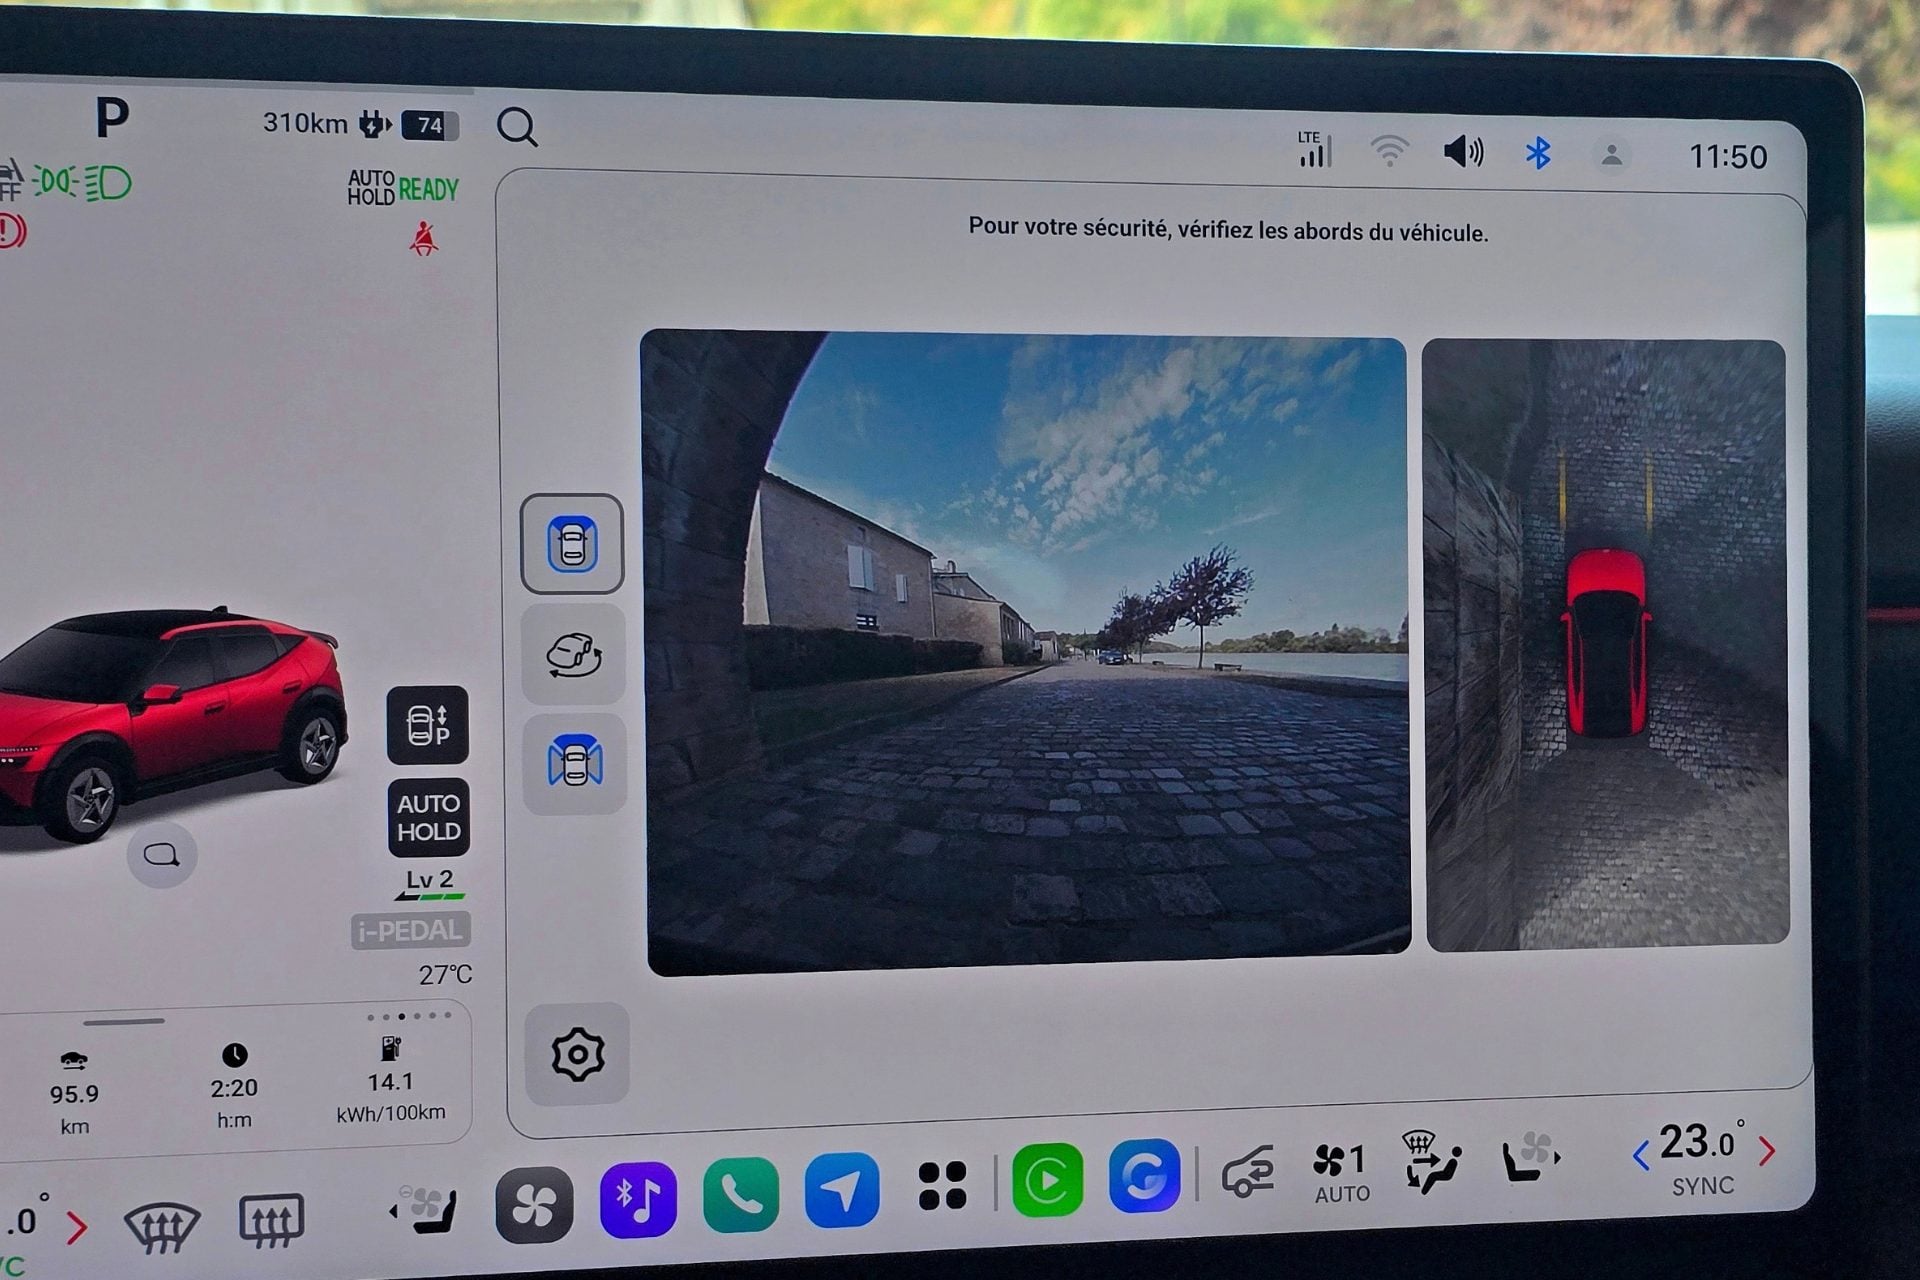Open the user profile icon
1920x1280 pixels.
pyautogui.click(x=1611, y=156)
